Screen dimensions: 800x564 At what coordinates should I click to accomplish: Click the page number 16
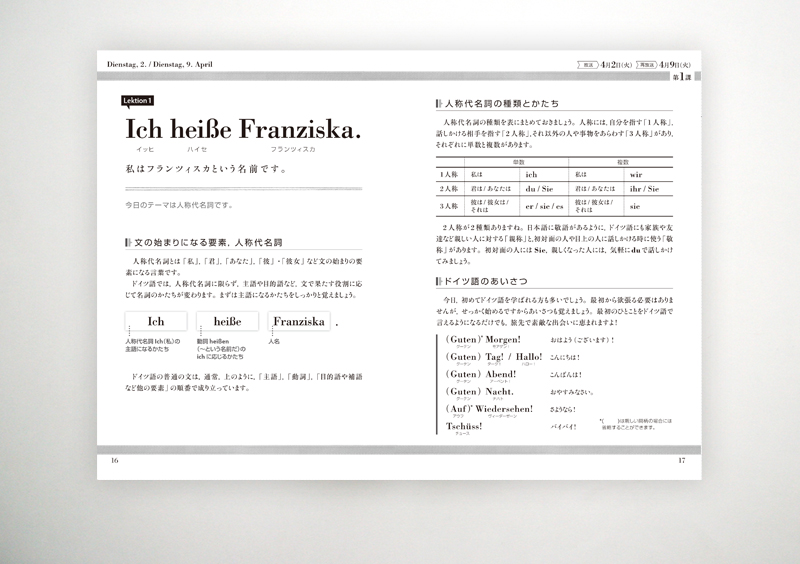click(x=115, y=460)
